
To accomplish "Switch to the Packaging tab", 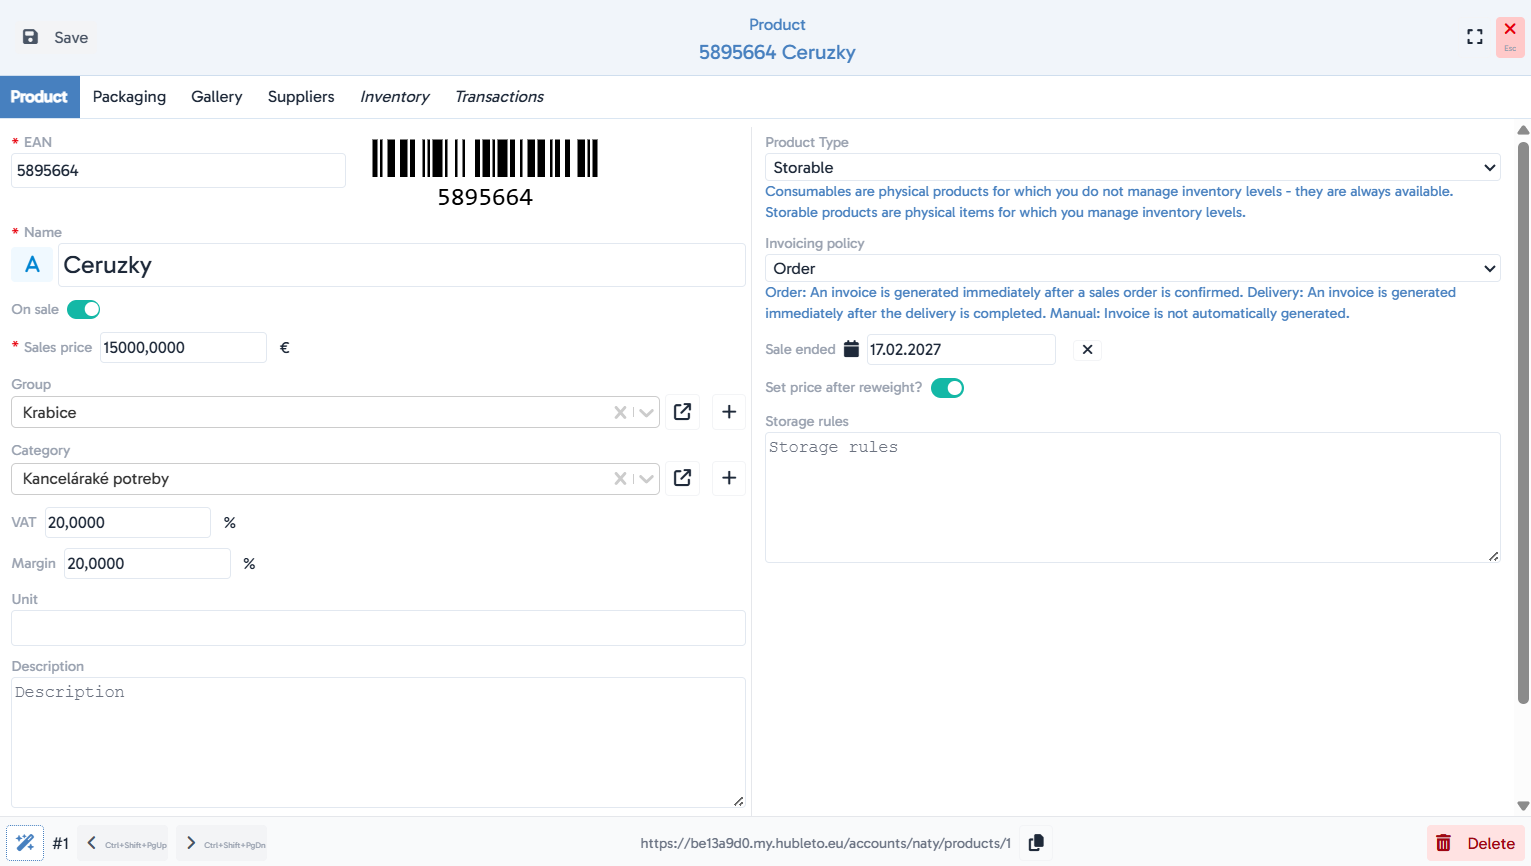I will coord(129,97).
